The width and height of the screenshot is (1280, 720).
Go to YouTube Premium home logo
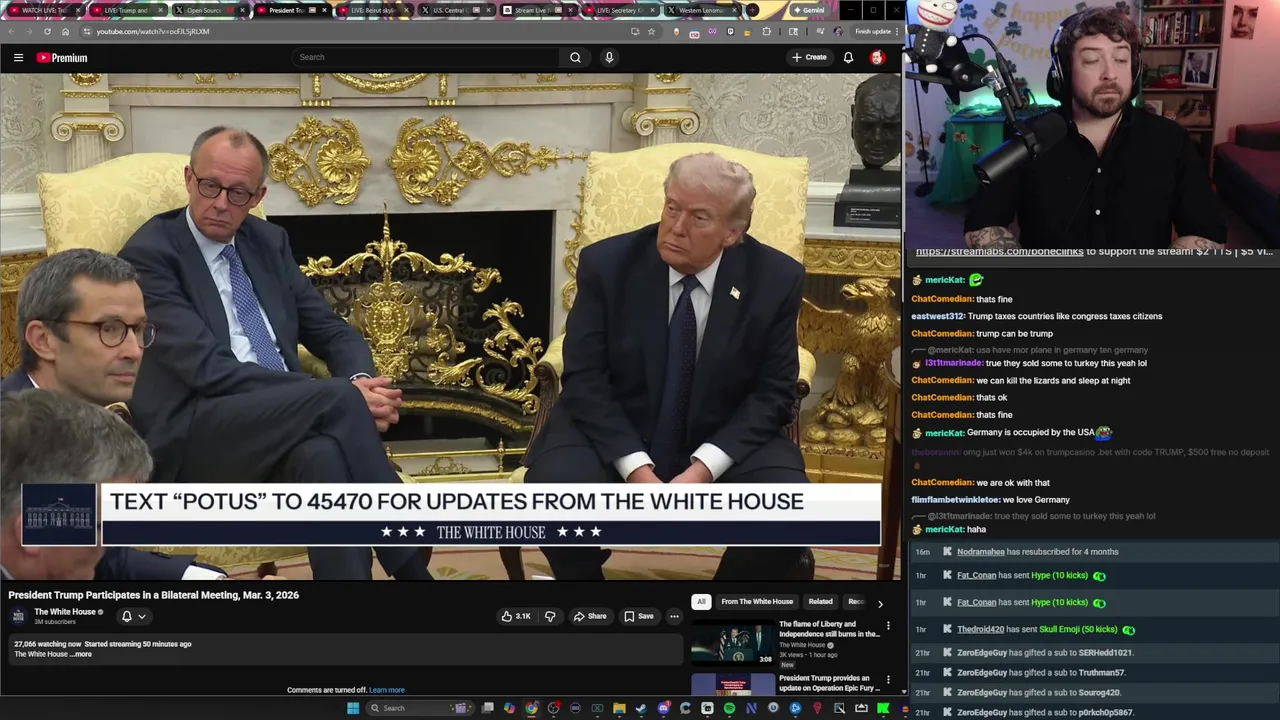coord(62,58)
